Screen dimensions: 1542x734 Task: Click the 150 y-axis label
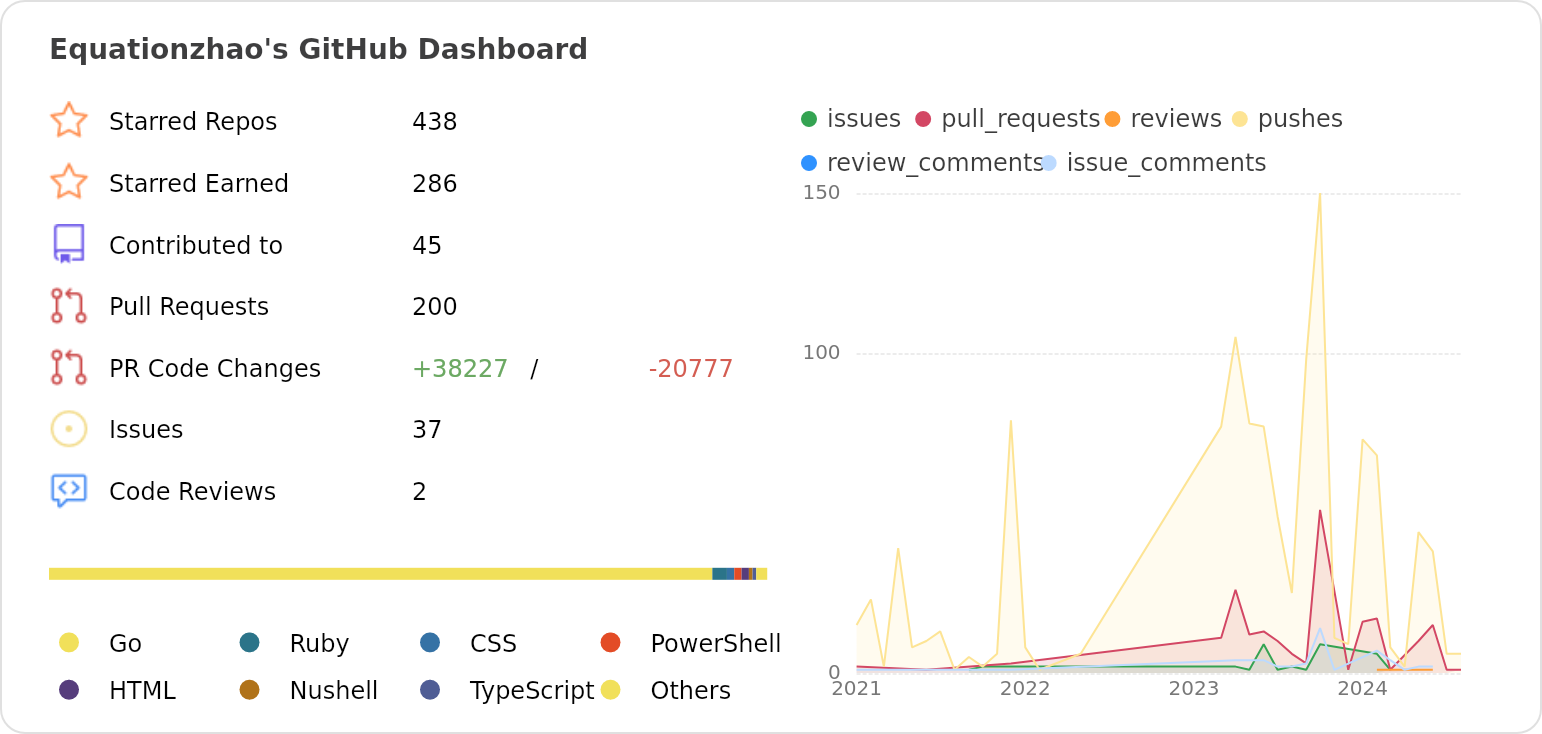coord(822,193)
